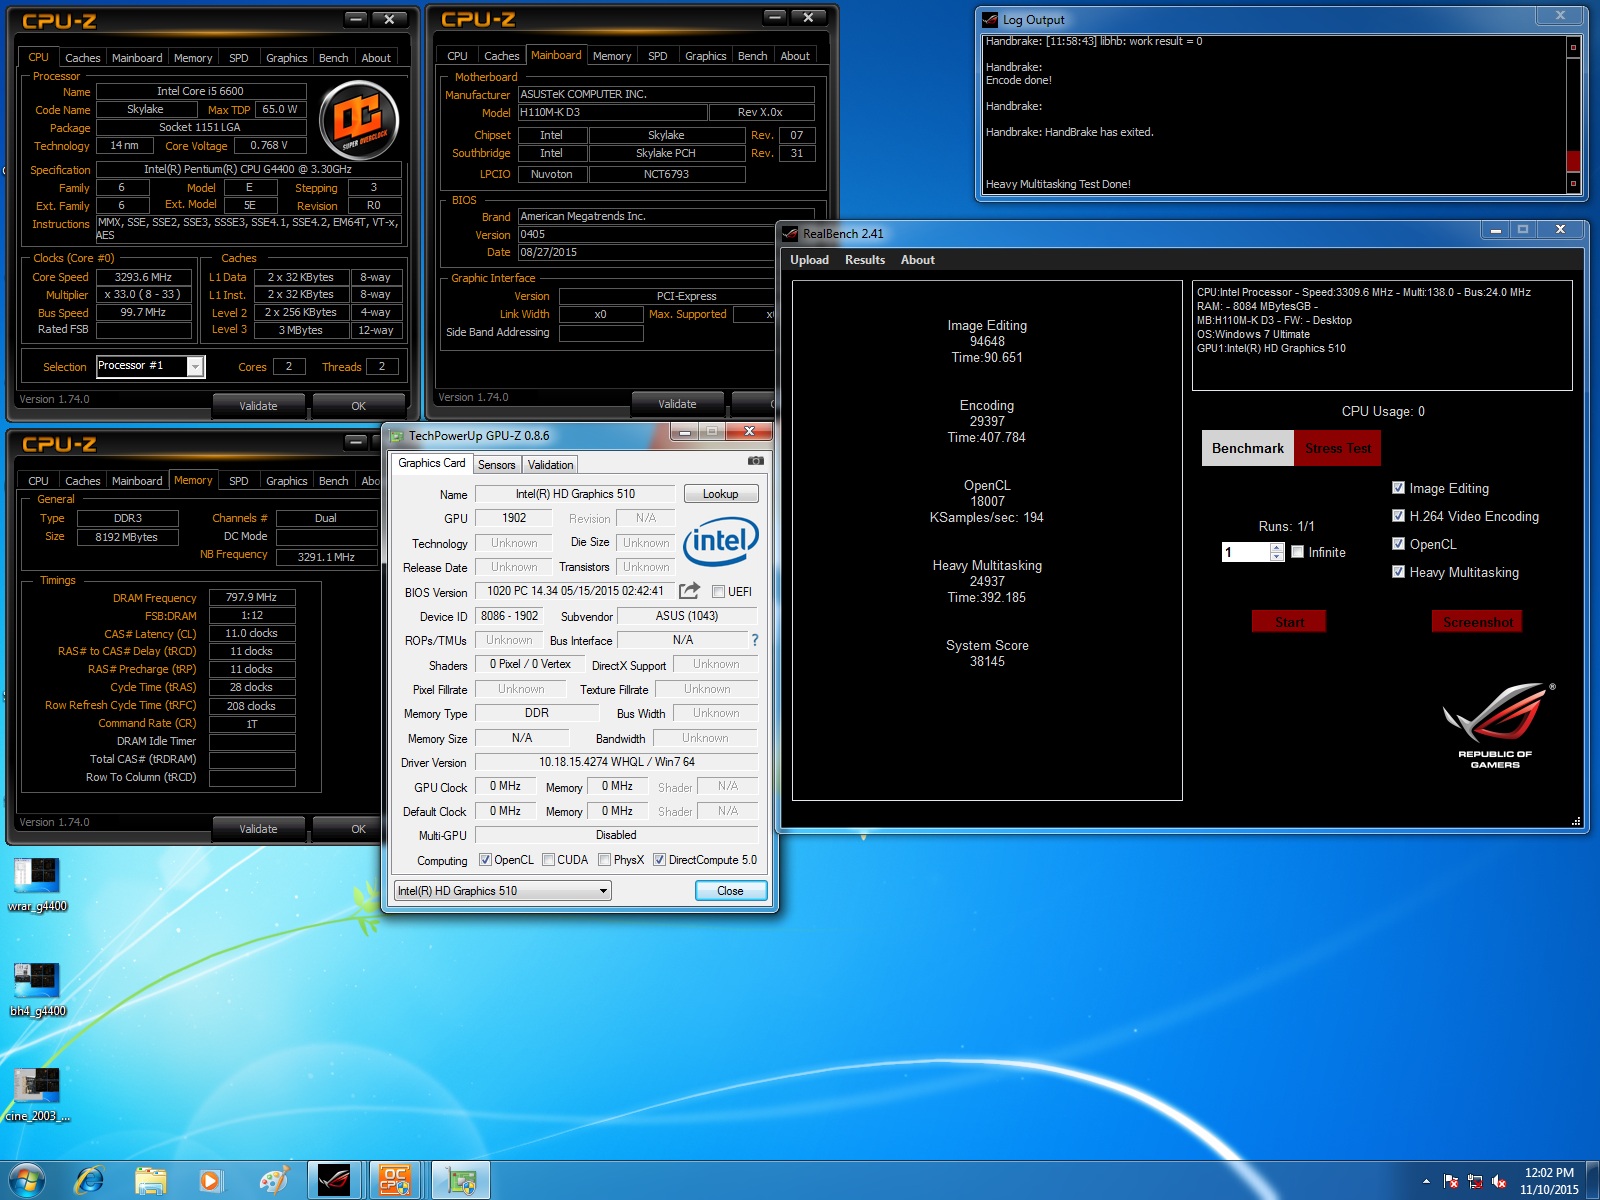
Task: Click the camera screenshot icon in GPU-Z
Action: click(x=756, y=461)
